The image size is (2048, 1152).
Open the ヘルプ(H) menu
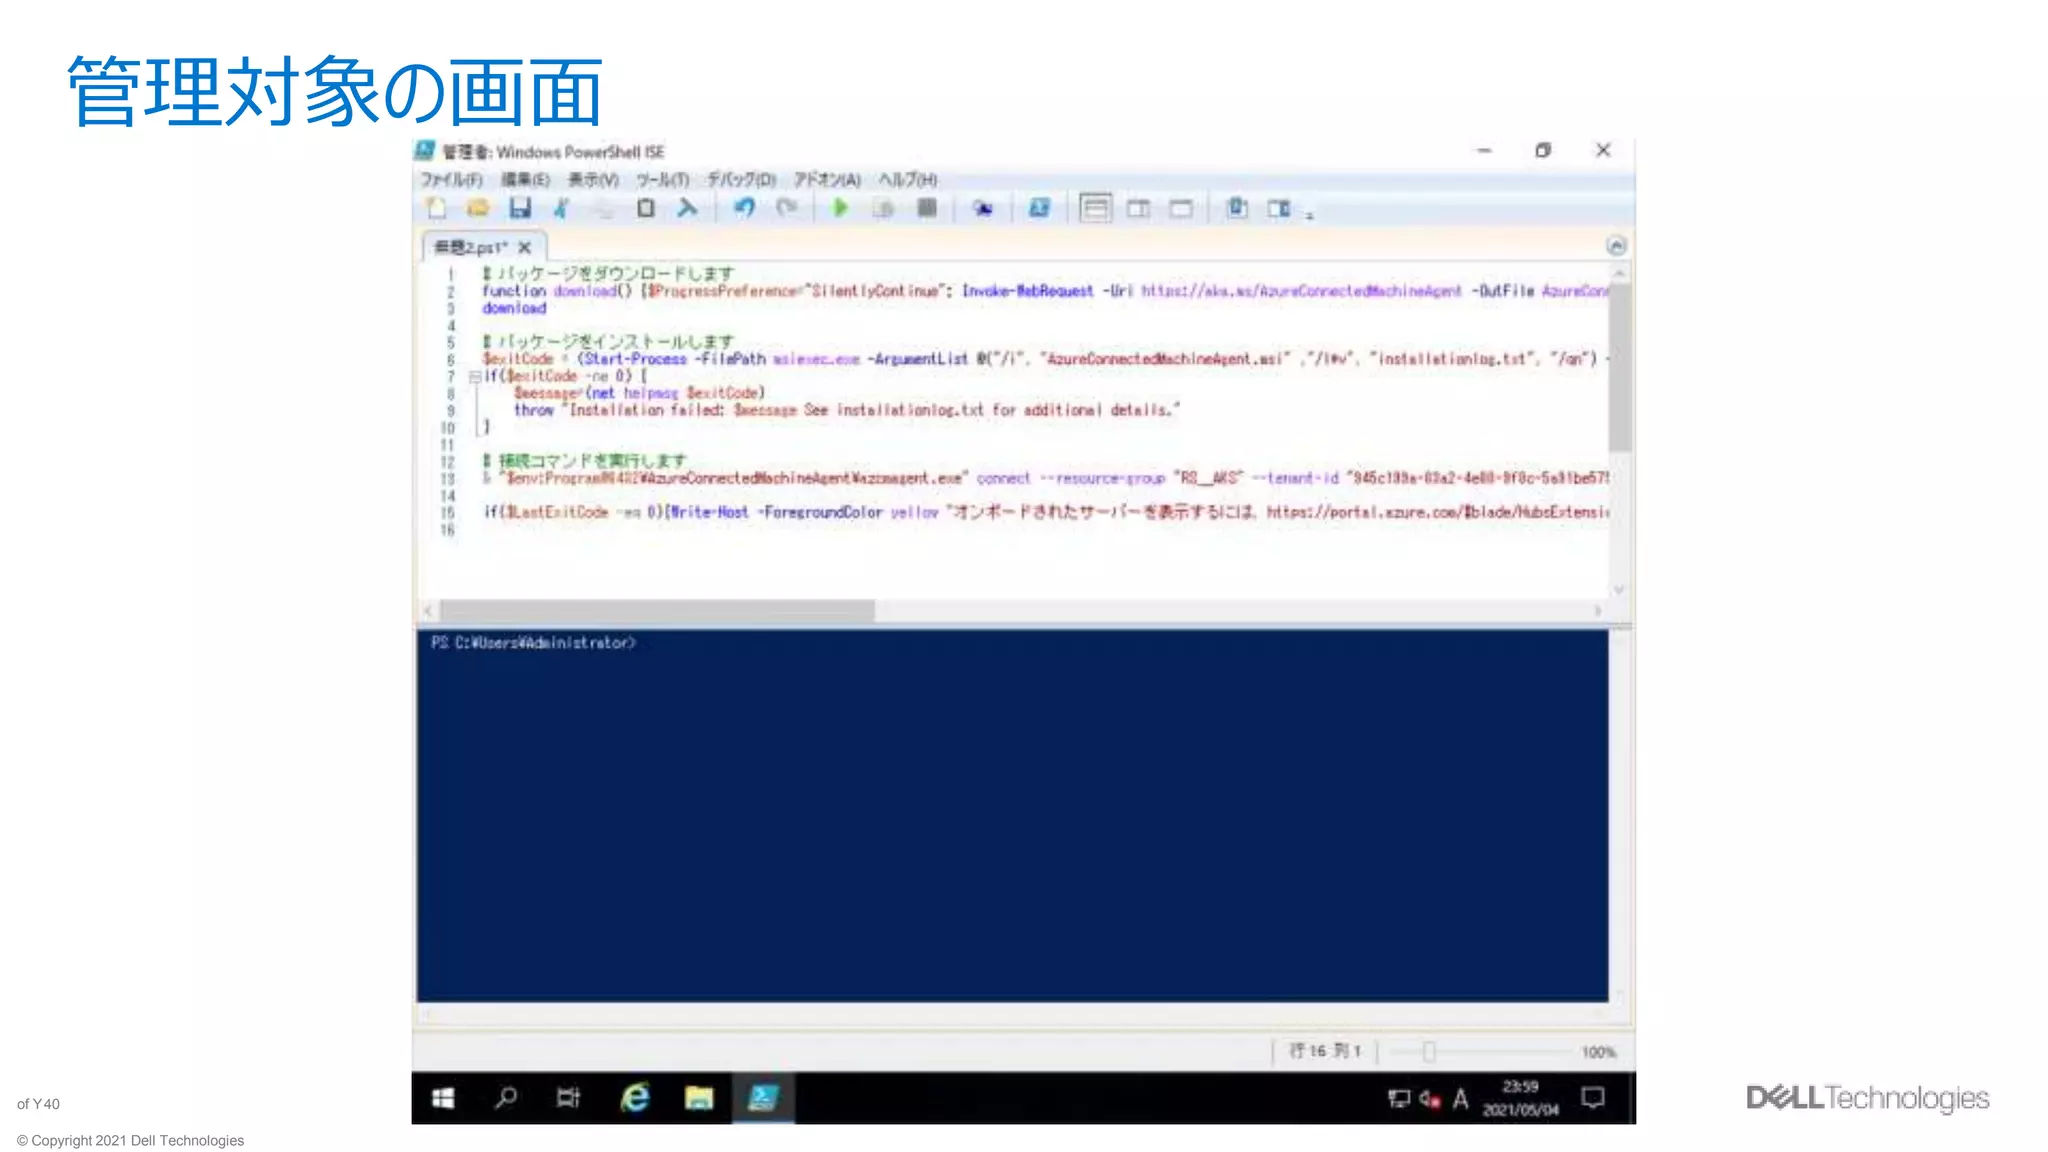tap(908, 180)
